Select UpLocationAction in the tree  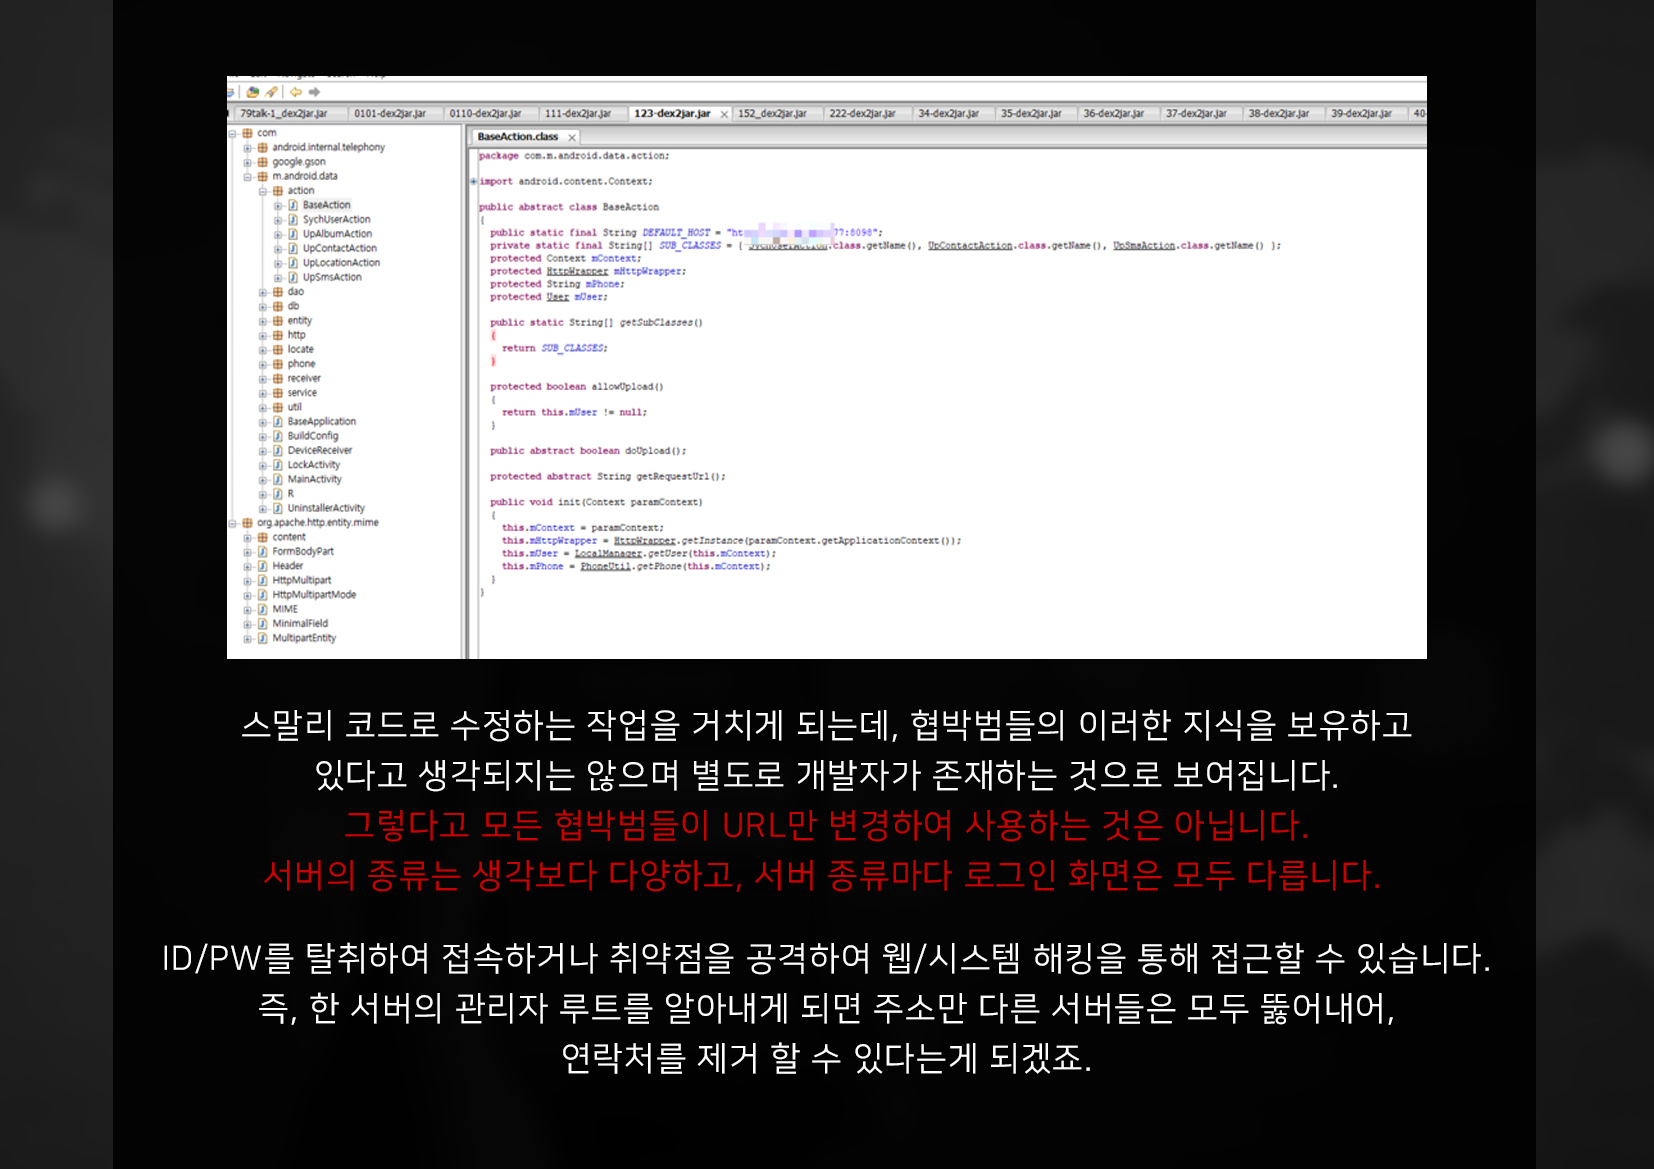coord(341,263)
